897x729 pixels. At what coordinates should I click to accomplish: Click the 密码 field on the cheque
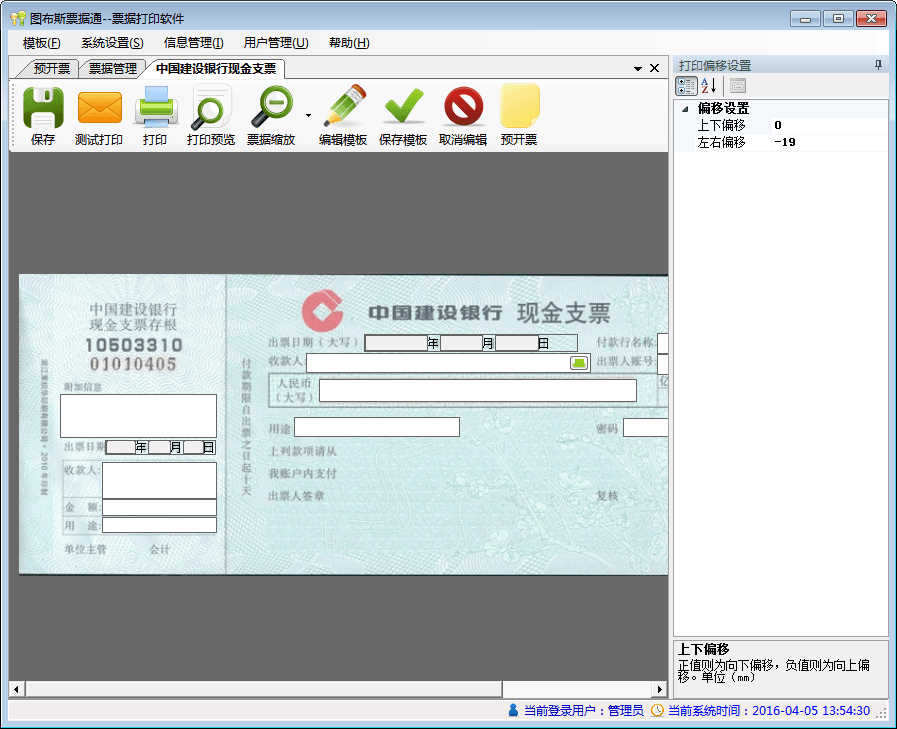[646, 427]
